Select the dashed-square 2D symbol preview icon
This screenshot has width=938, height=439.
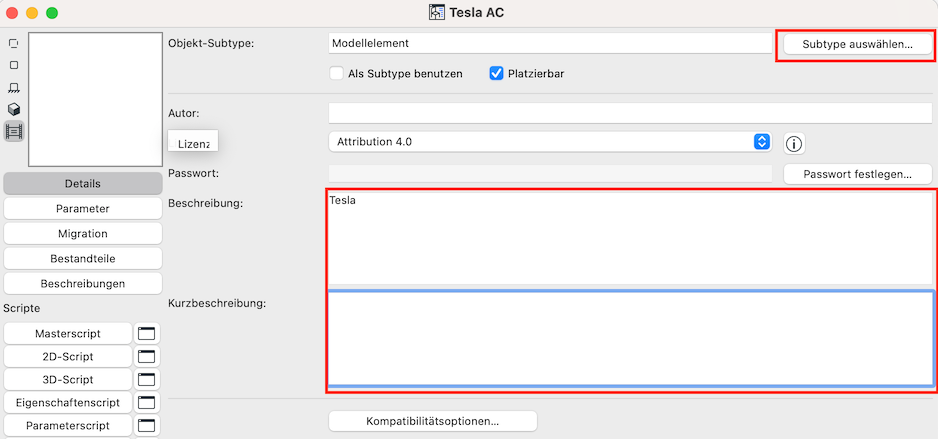click(13, 44)
